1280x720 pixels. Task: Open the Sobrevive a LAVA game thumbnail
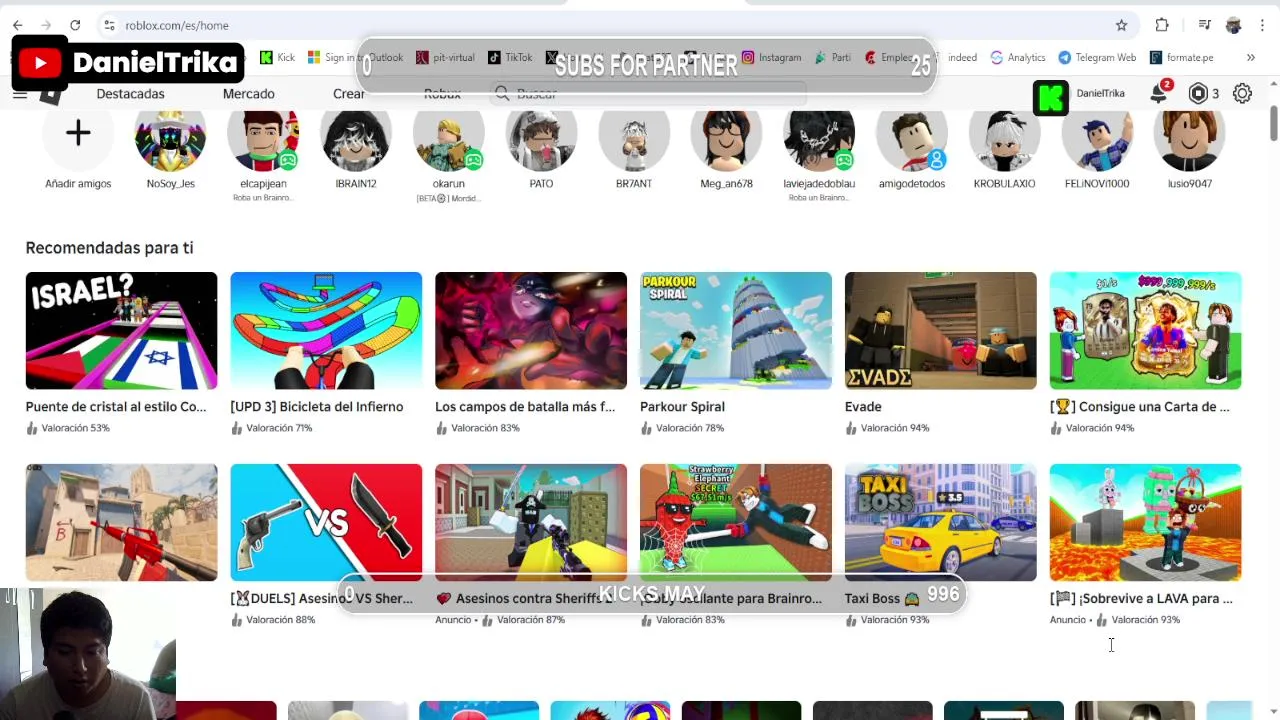(1145, 522)
